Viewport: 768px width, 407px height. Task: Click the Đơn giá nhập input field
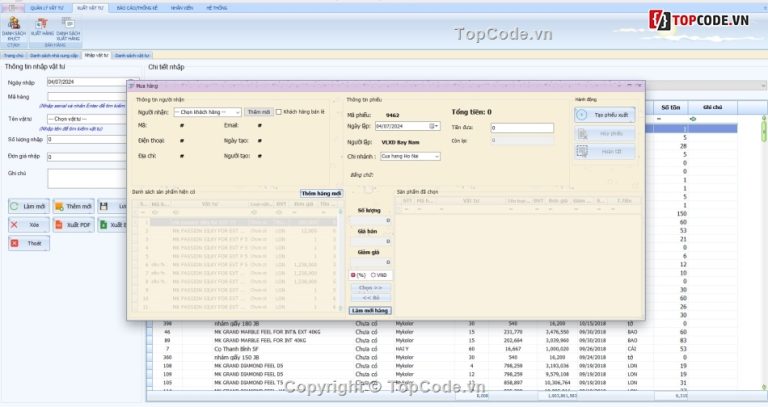(87, 157)
